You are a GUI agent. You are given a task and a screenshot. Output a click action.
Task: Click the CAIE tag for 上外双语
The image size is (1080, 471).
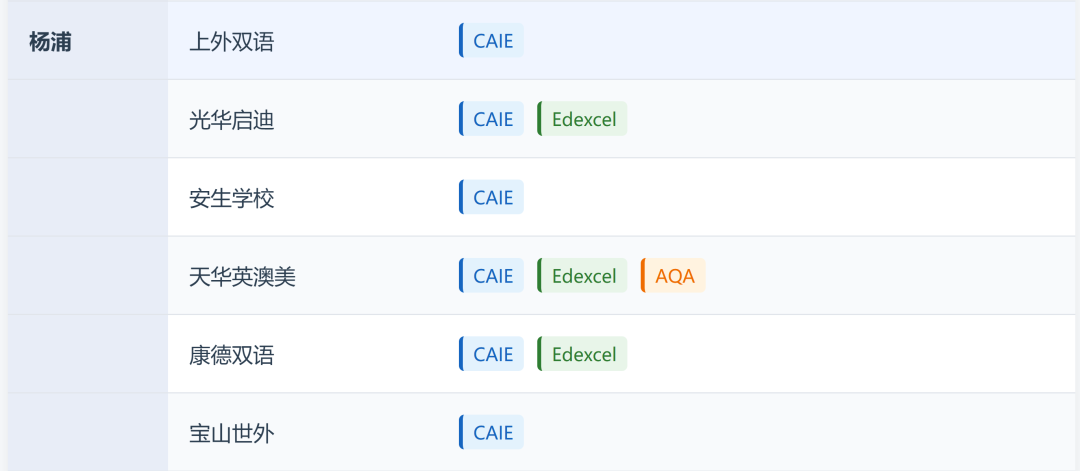pos(492,41)
